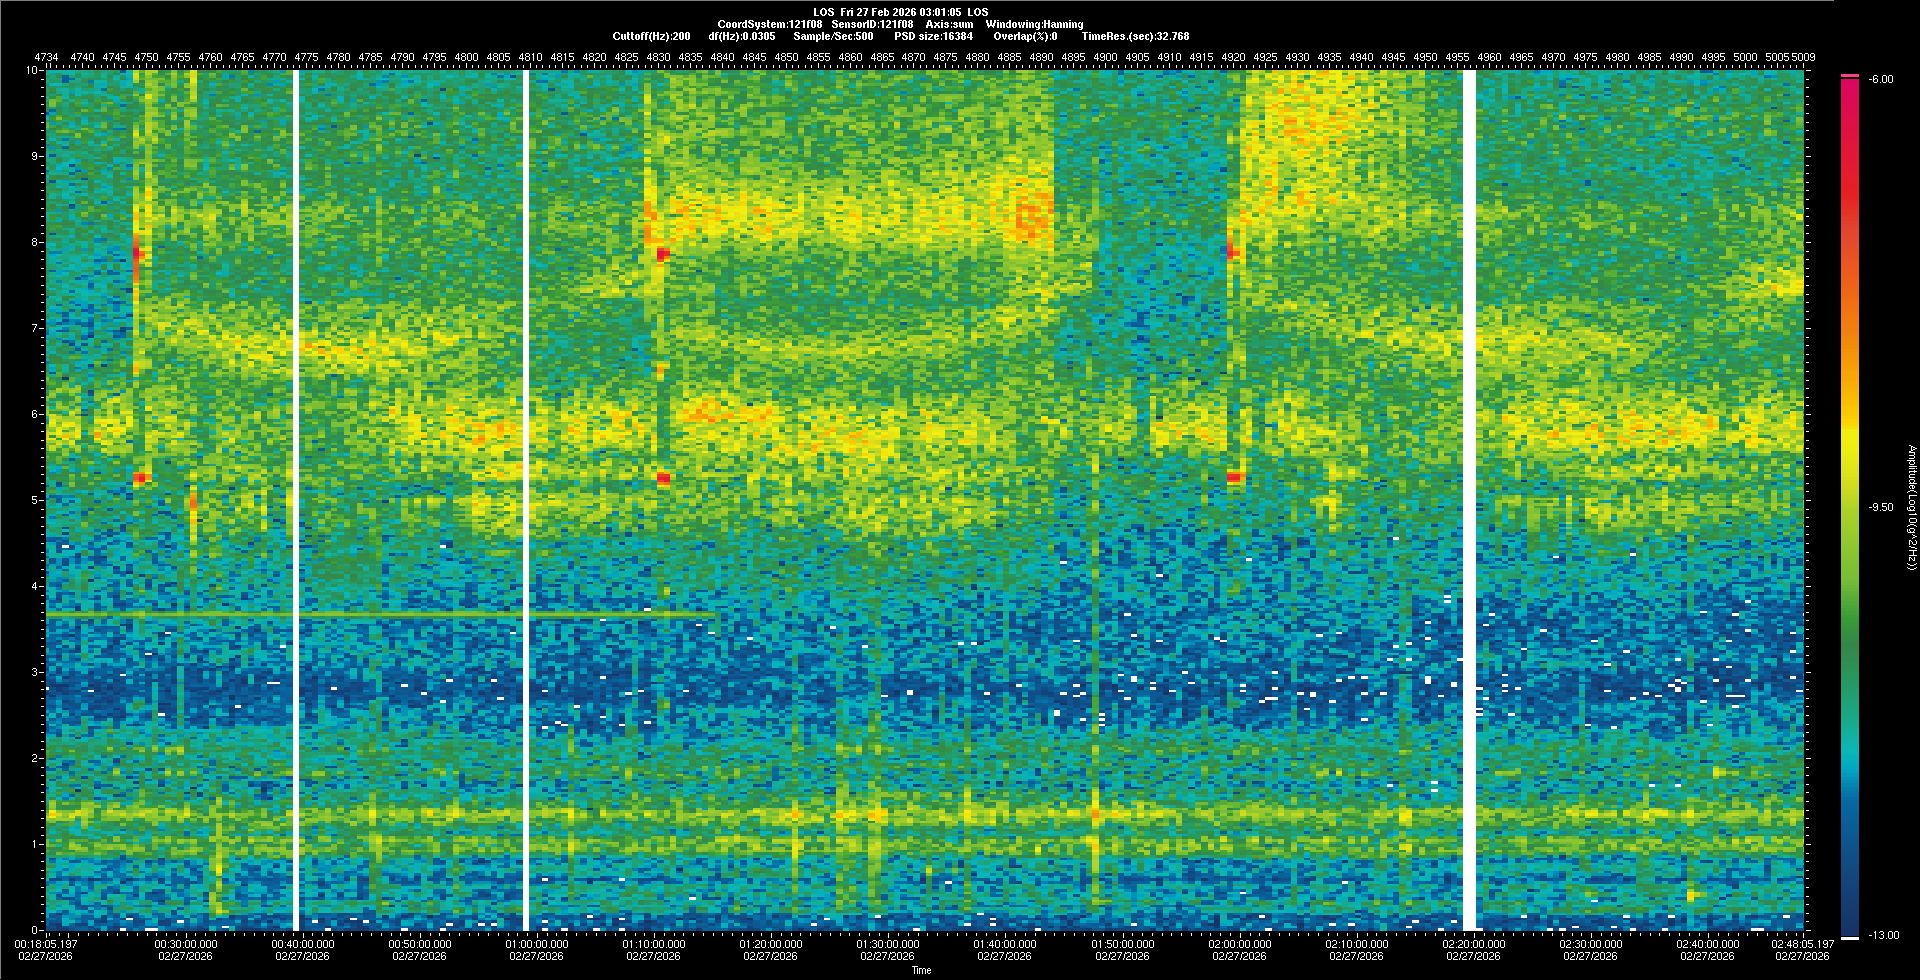Click the "4734" label on the top axis

pos(46,58)
